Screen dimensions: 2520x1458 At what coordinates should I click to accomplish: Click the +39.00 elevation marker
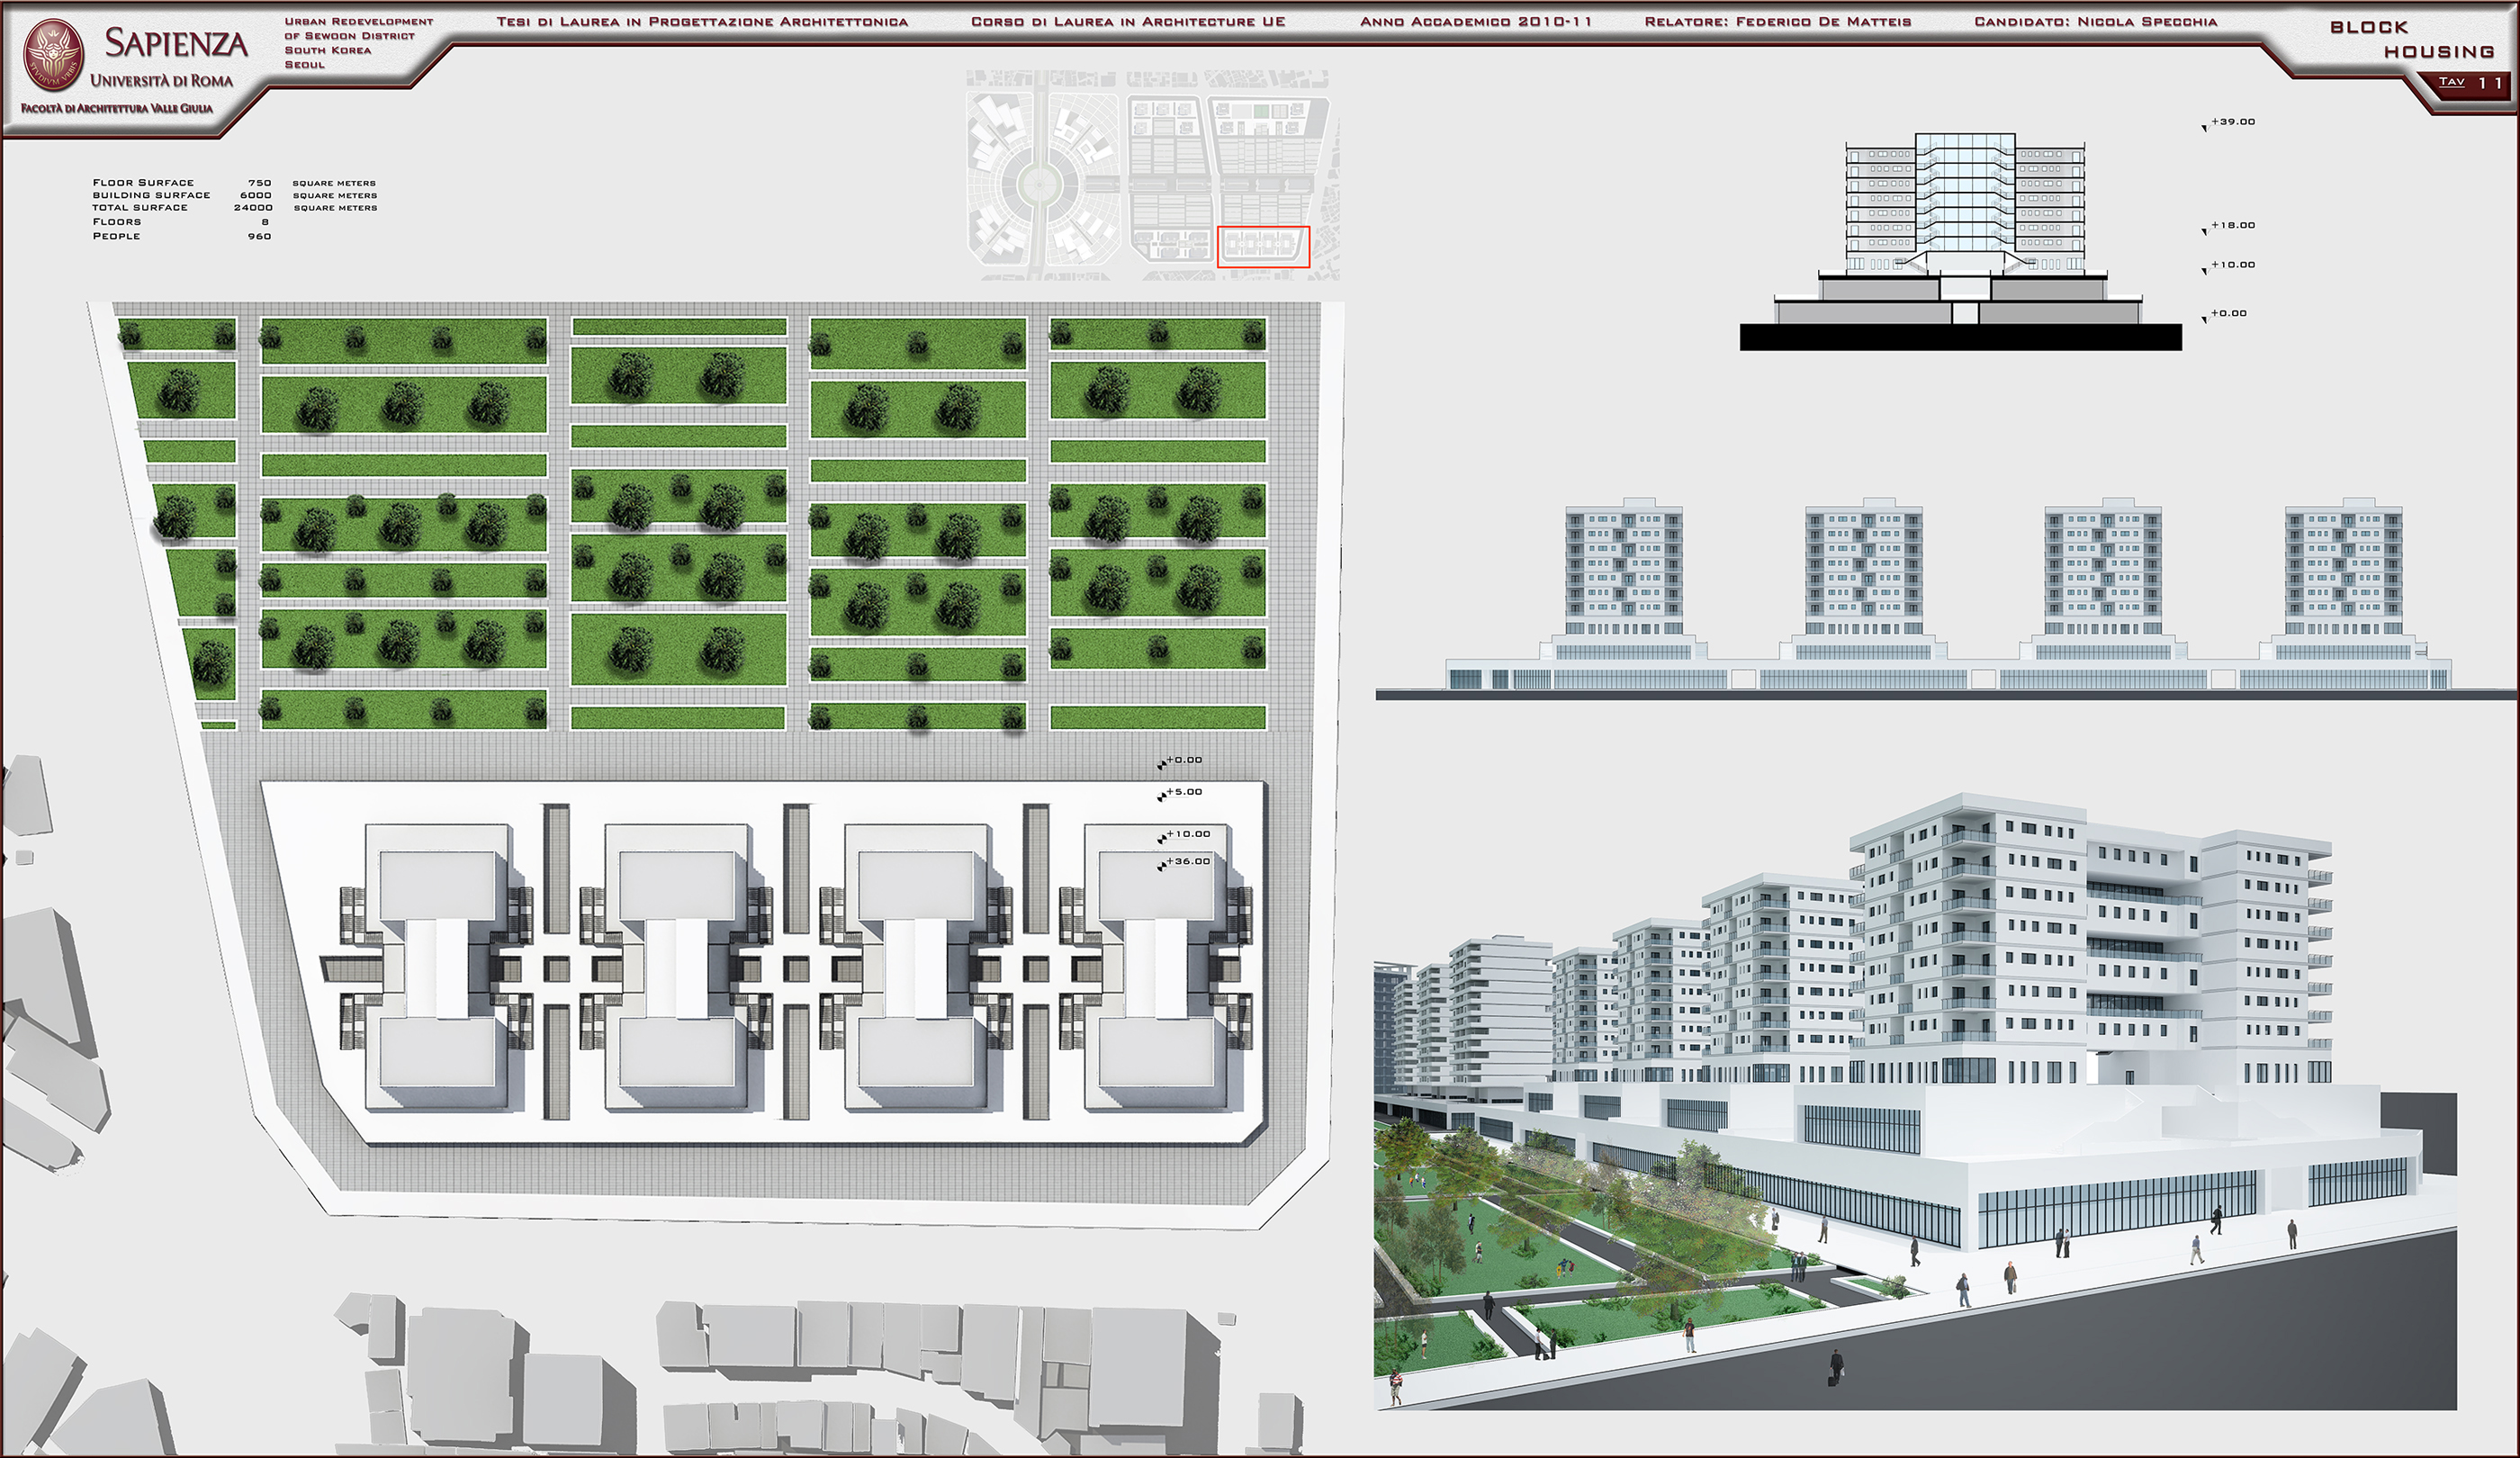[2232, 122]
